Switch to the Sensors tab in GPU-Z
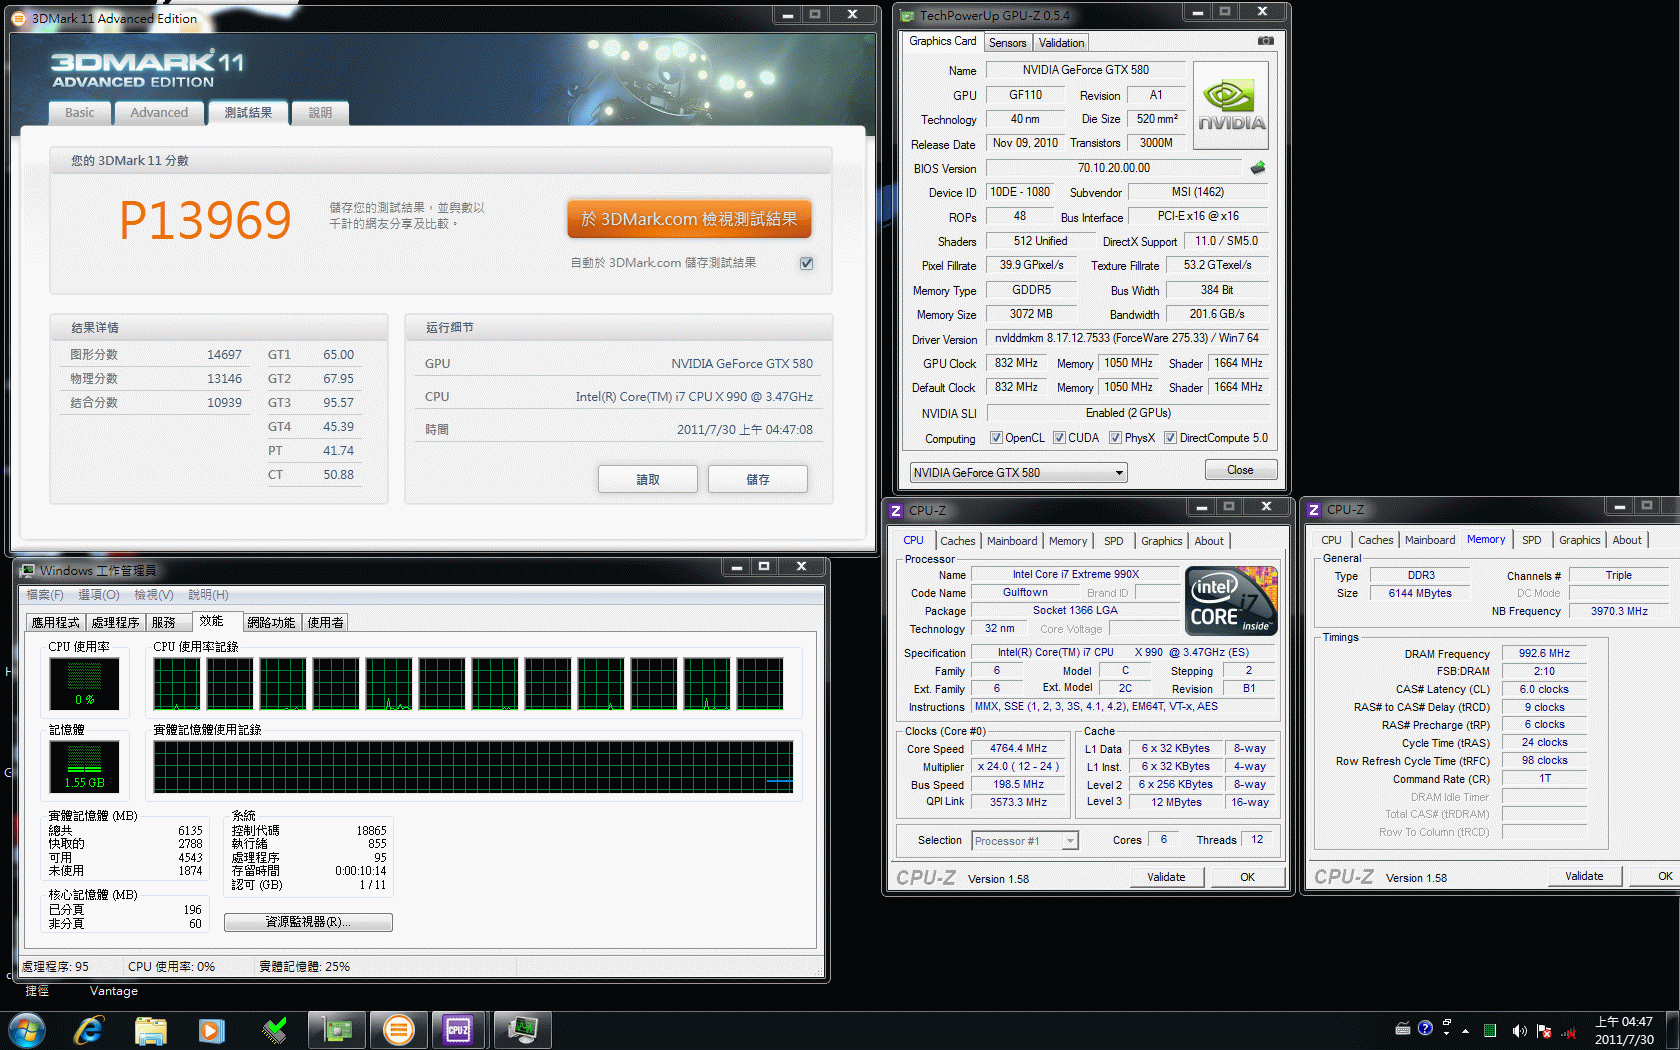The height and width of the screenshot is (1050, 1680). tap(1007, 43)
